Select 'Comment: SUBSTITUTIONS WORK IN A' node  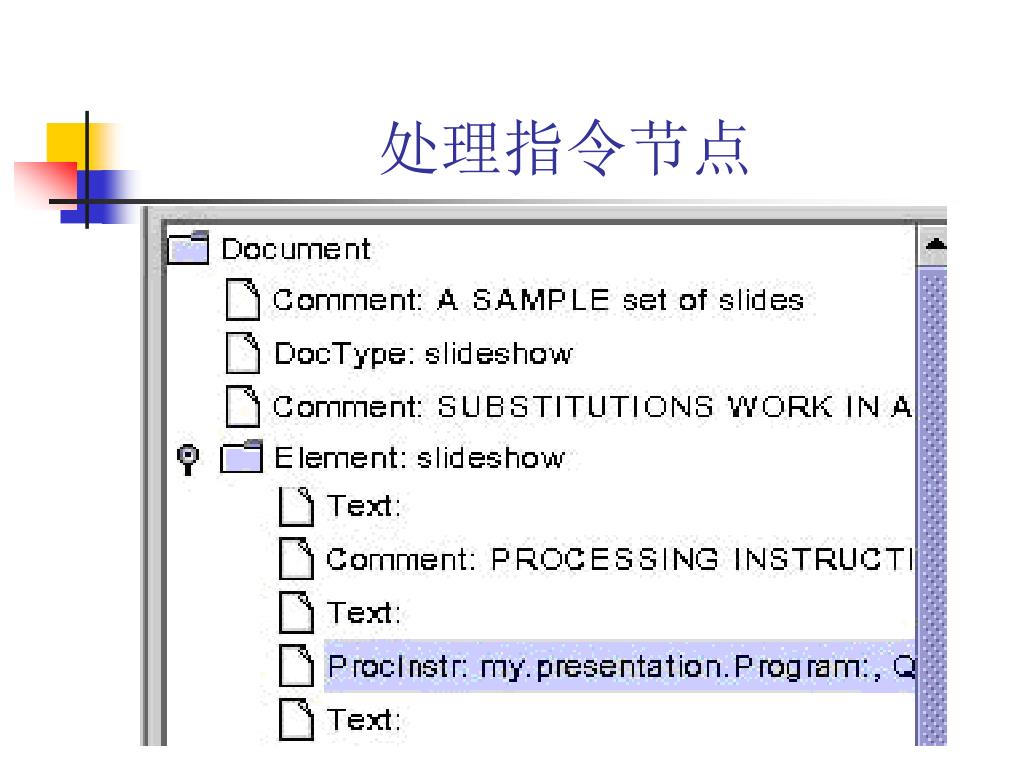pos(592,407)
